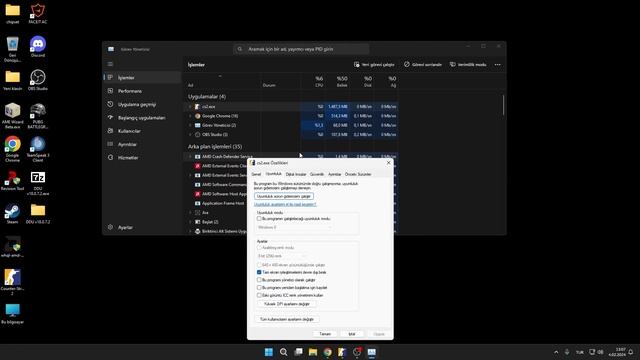Select the PUBG BATTLEGROUNDS desktop shortcut
Viewport: 640px width, 360px height.
point(38,116)
